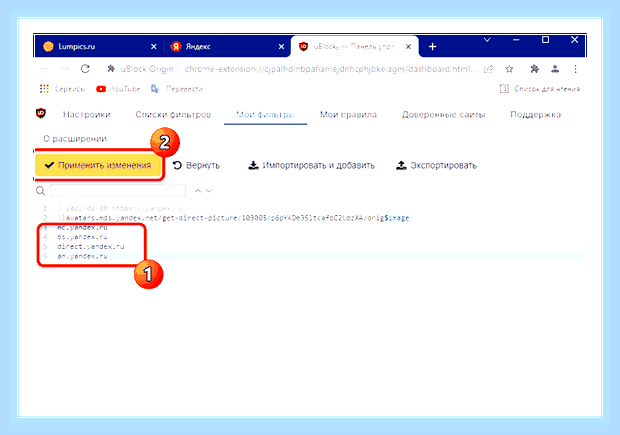
Task: Switch to the Lumpics.ru browser tab
Action: (98, 46)
